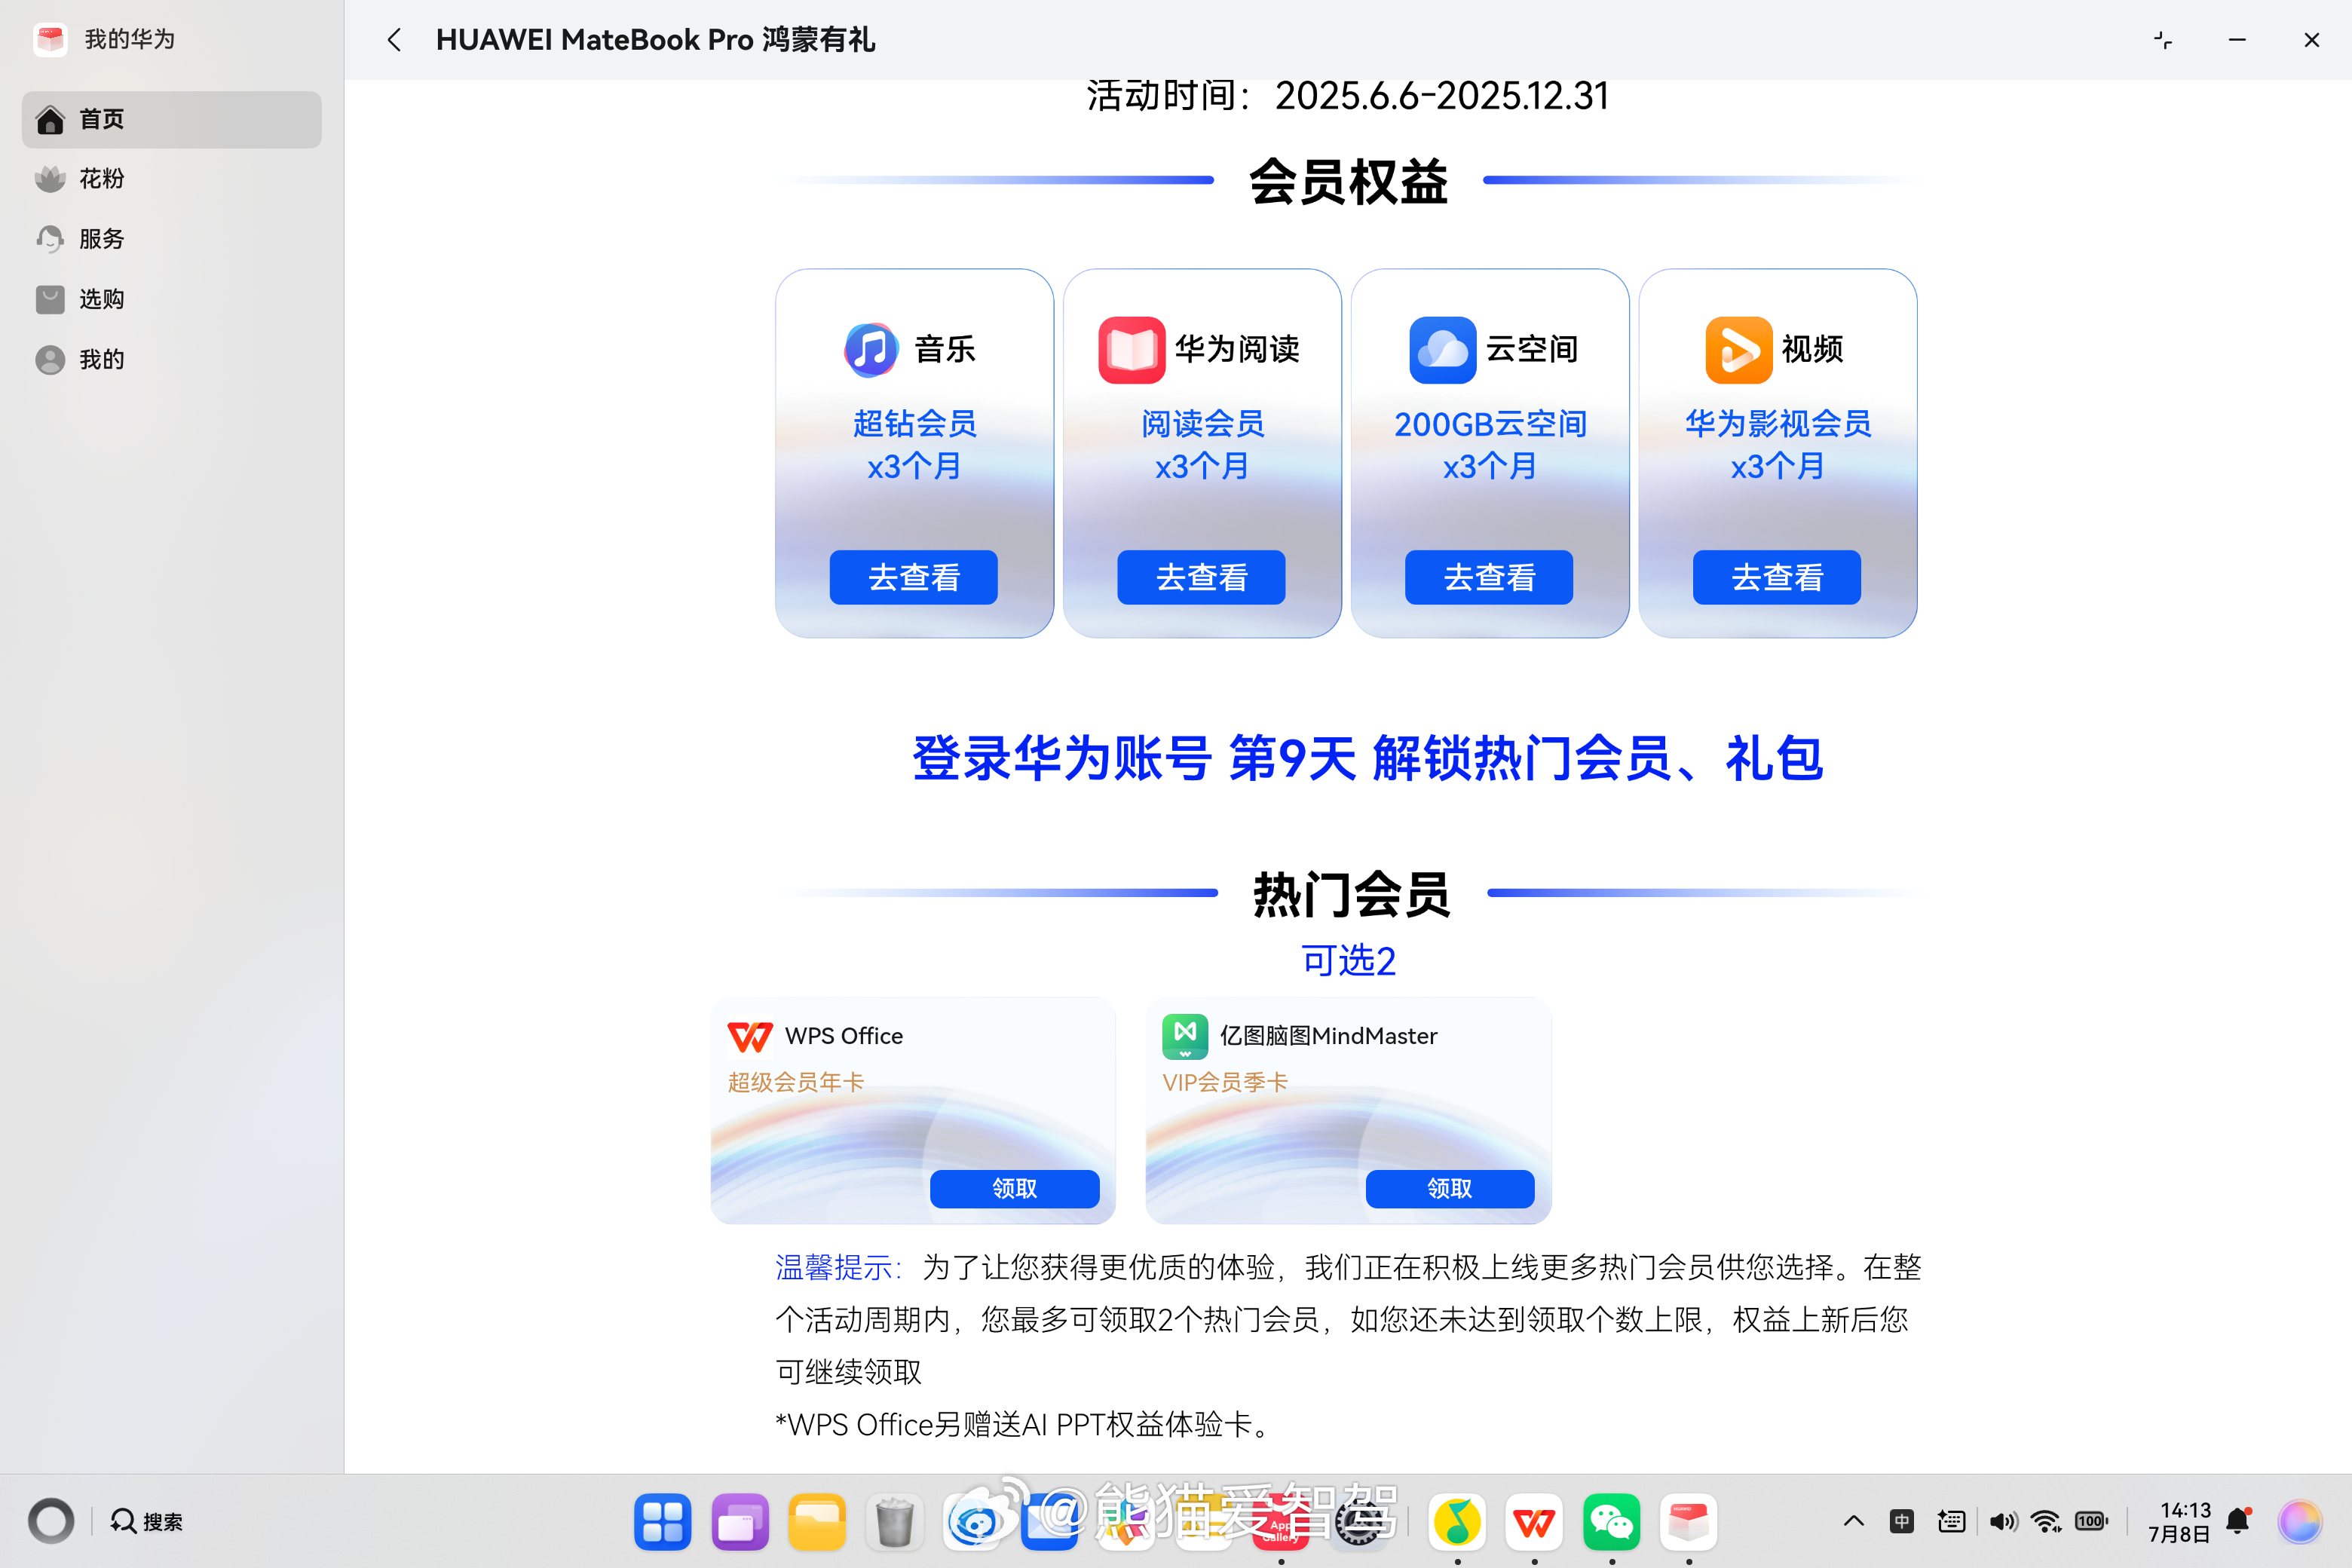This screenshot has height=1568, width=2352.
Task: Click the 华为阅读 reading app icon
Action: click(x=1131, y=350)
